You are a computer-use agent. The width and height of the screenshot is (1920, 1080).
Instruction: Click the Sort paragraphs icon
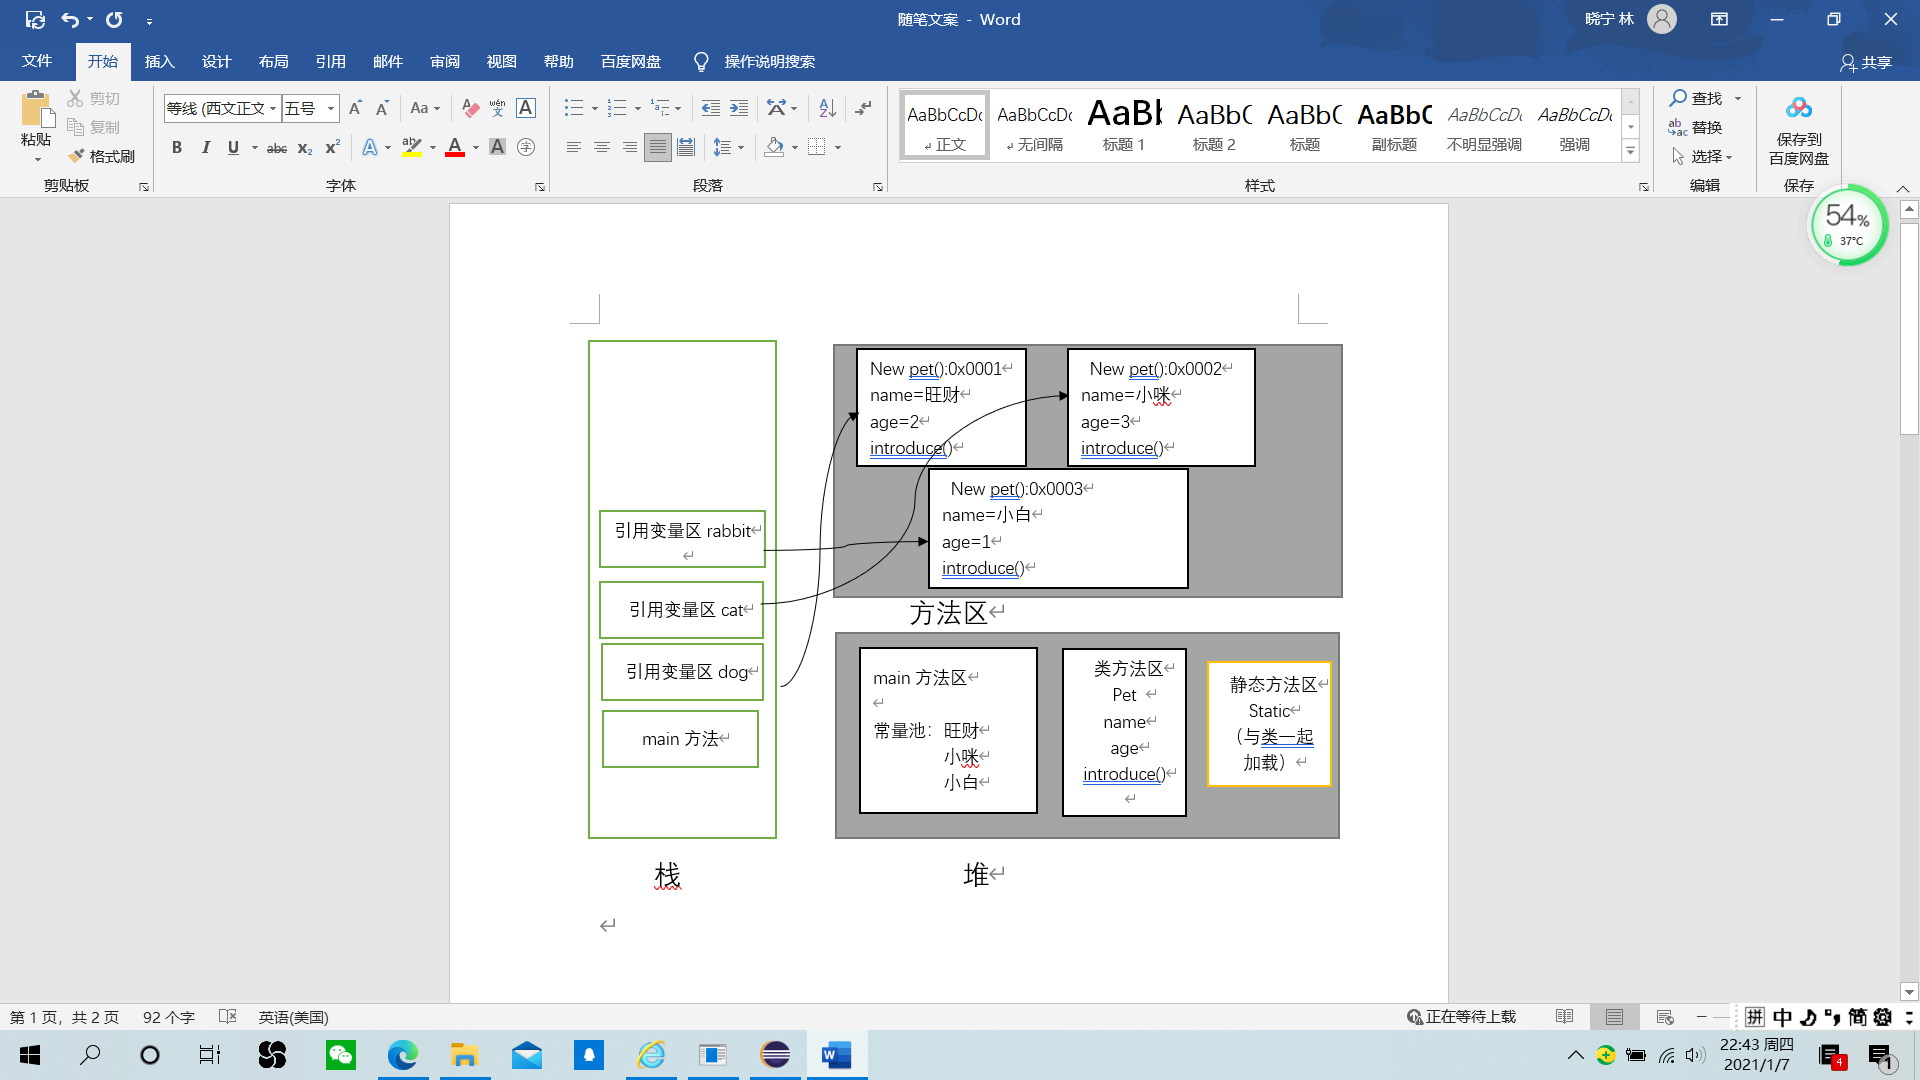(x=827, y=108)
